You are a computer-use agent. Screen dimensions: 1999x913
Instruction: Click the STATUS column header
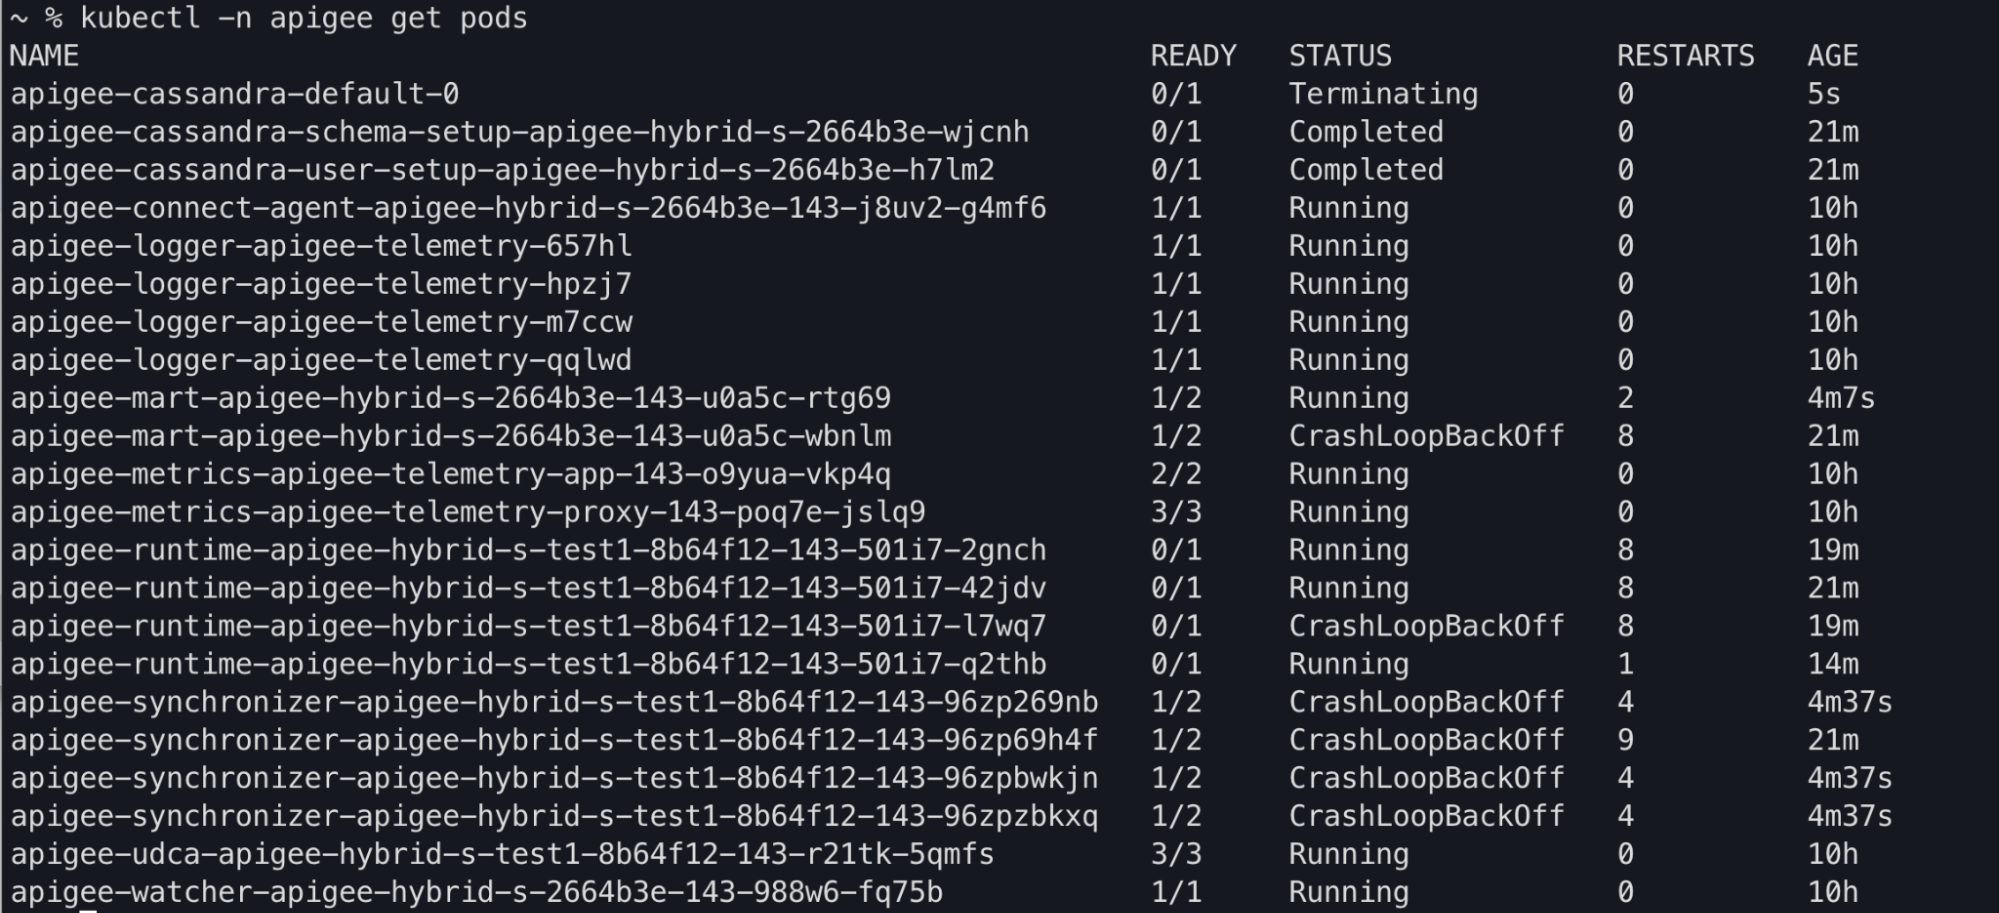coord(1340,56)
